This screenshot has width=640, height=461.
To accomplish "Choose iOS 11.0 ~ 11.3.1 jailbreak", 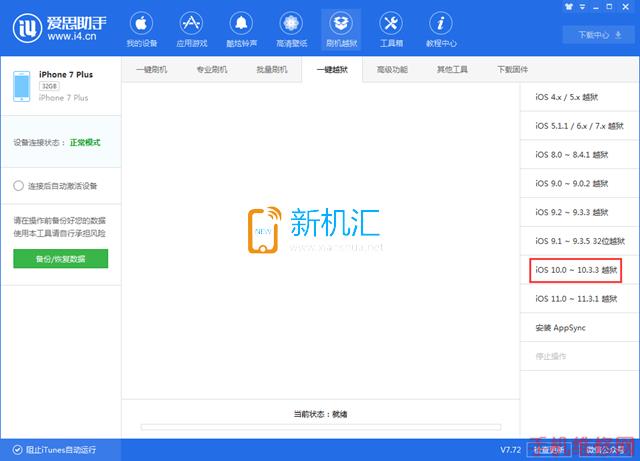I will pos(580,299).
